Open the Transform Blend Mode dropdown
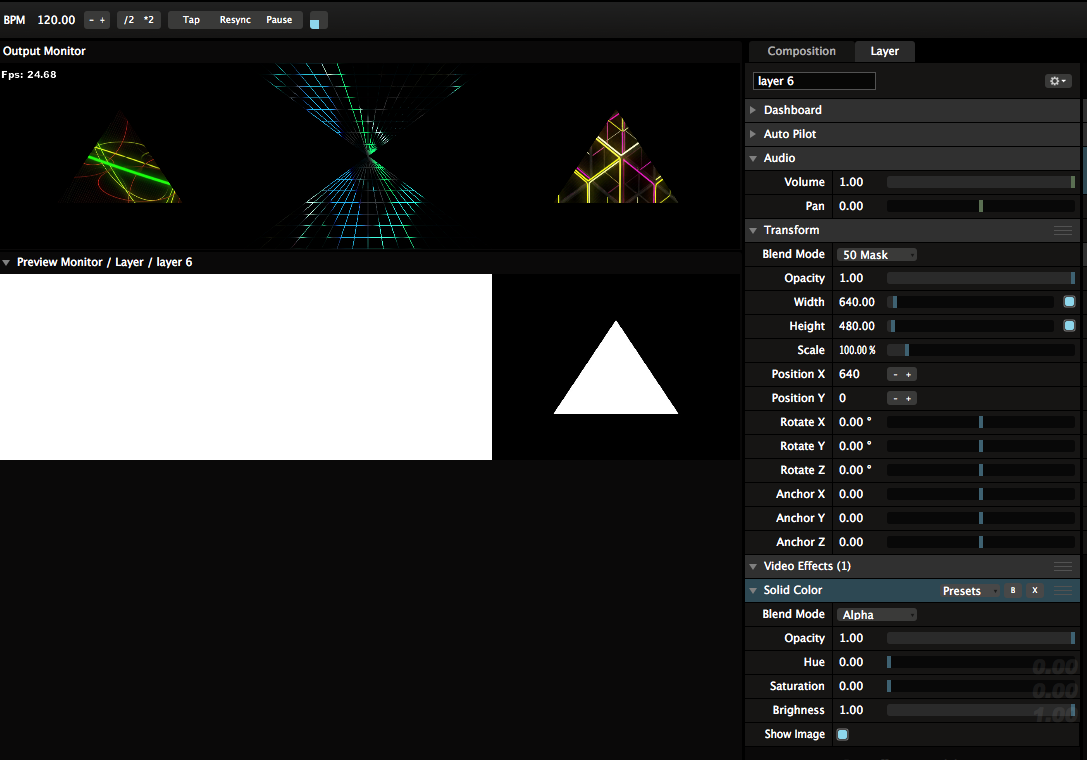 pos(877,255)
